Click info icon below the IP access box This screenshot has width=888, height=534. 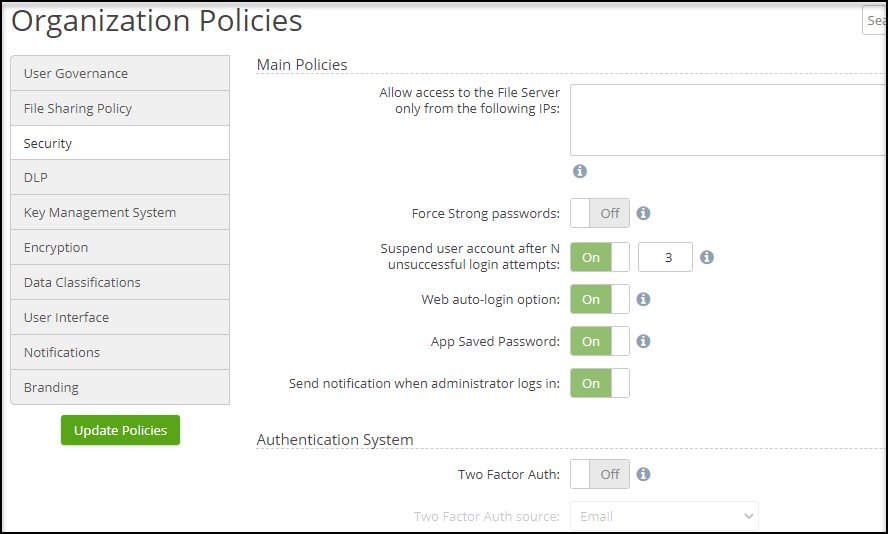pos(580,171)
